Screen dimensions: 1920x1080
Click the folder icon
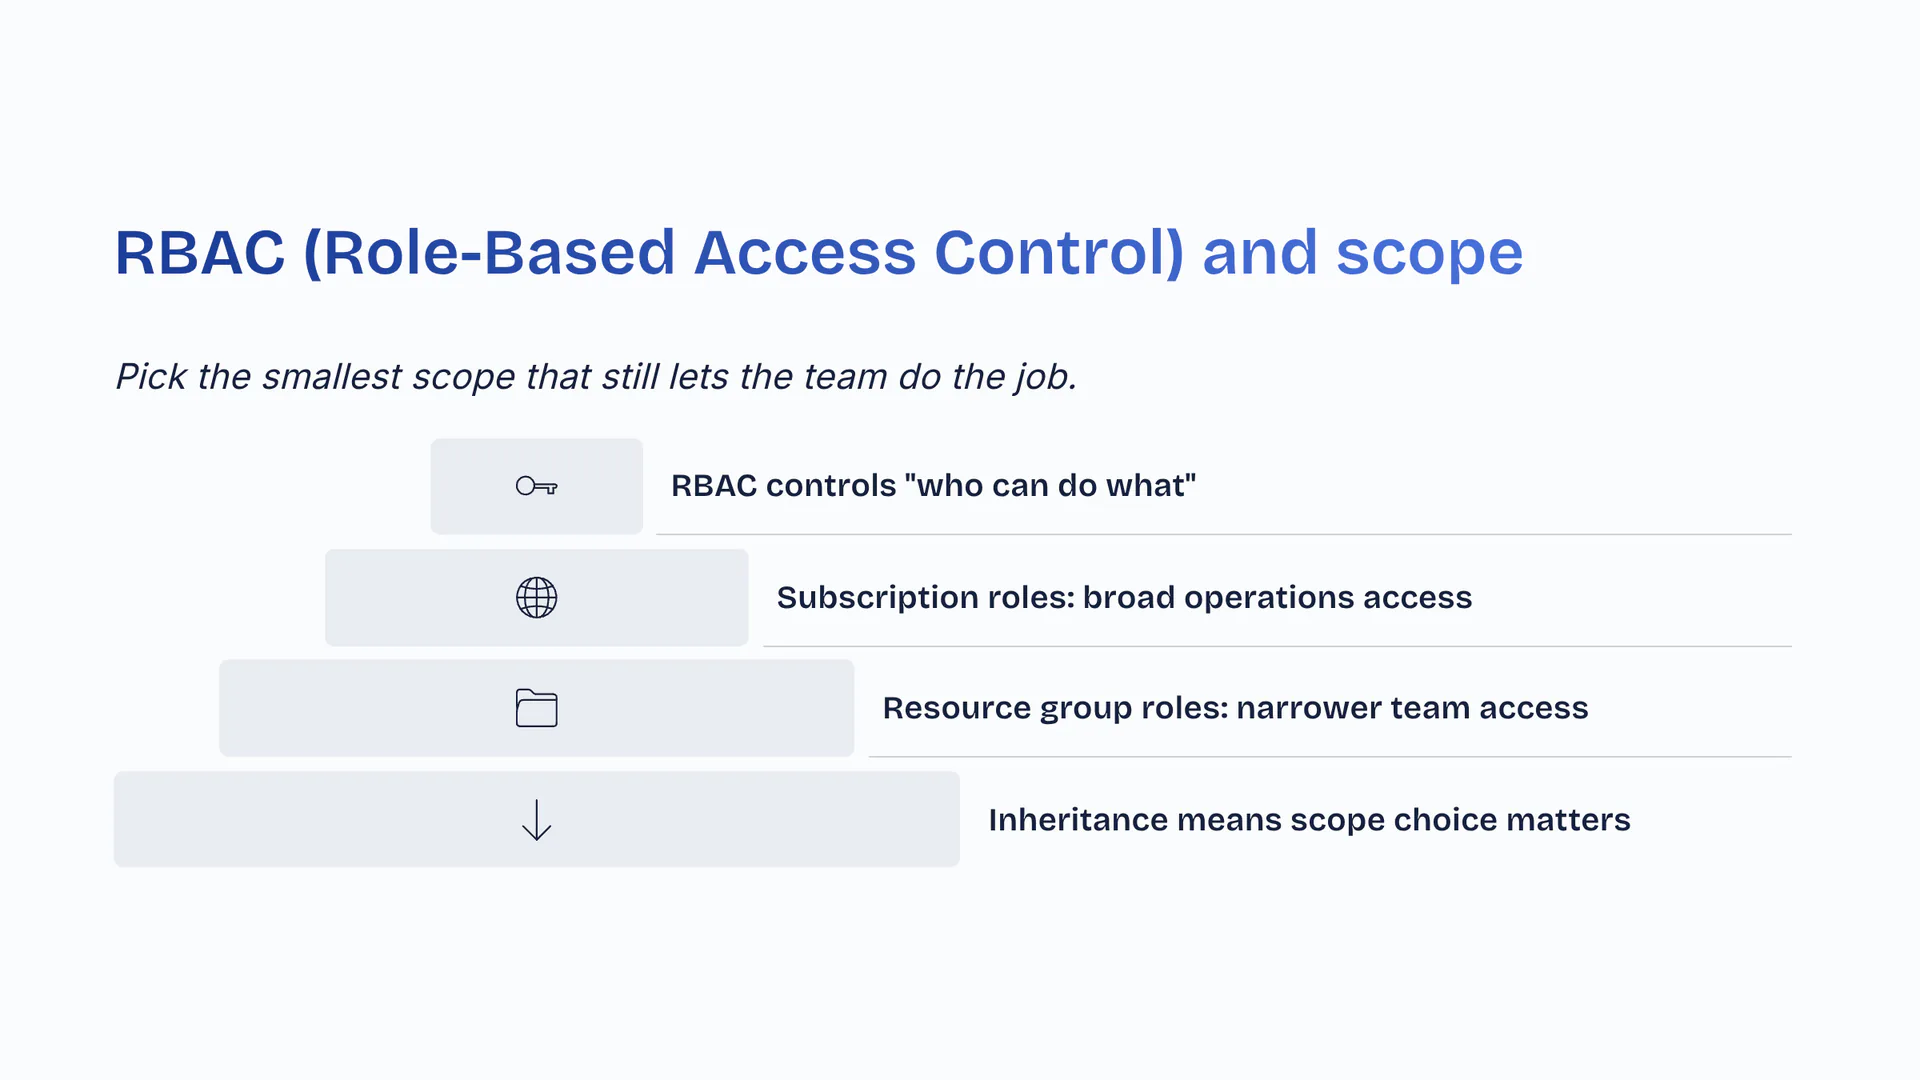[536, 708]
